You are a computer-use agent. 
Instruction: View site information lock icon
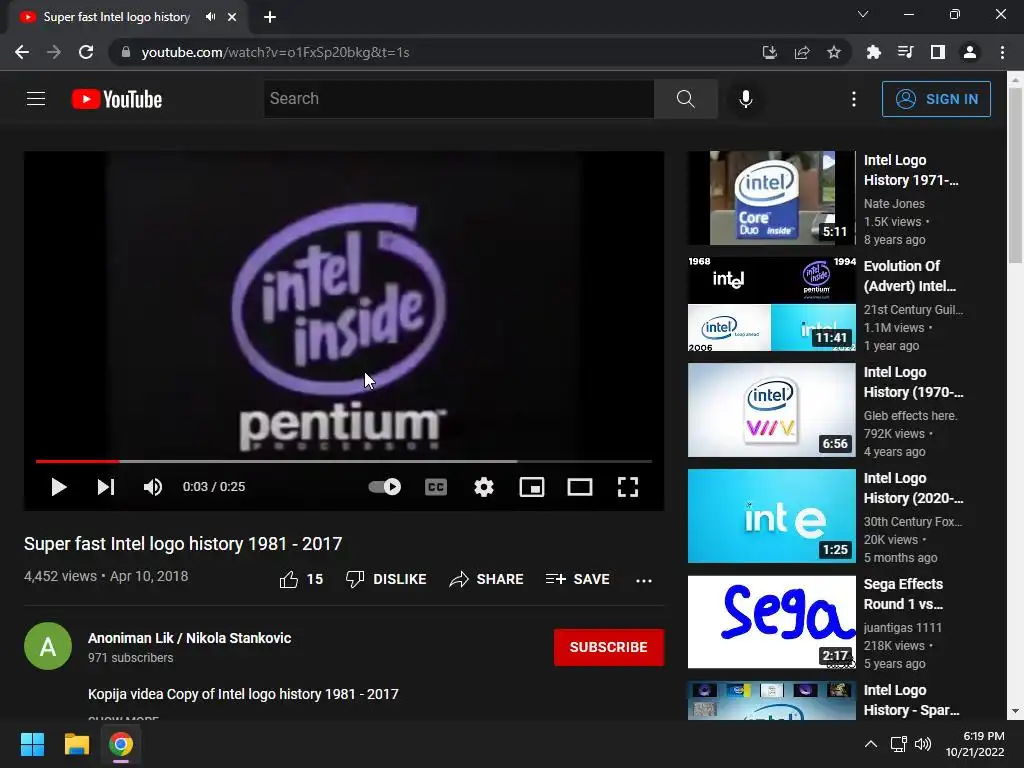point(126,52)
